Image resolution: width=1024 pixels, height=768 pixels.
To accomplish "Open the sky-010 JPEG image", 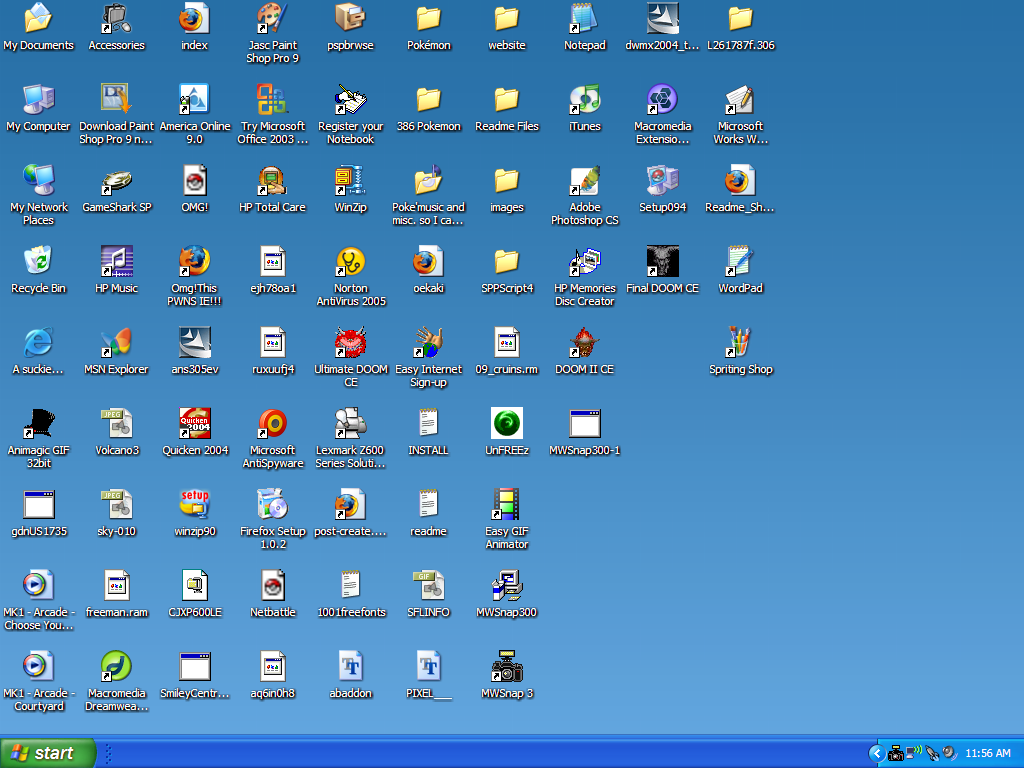I will (x=116, y=504).
